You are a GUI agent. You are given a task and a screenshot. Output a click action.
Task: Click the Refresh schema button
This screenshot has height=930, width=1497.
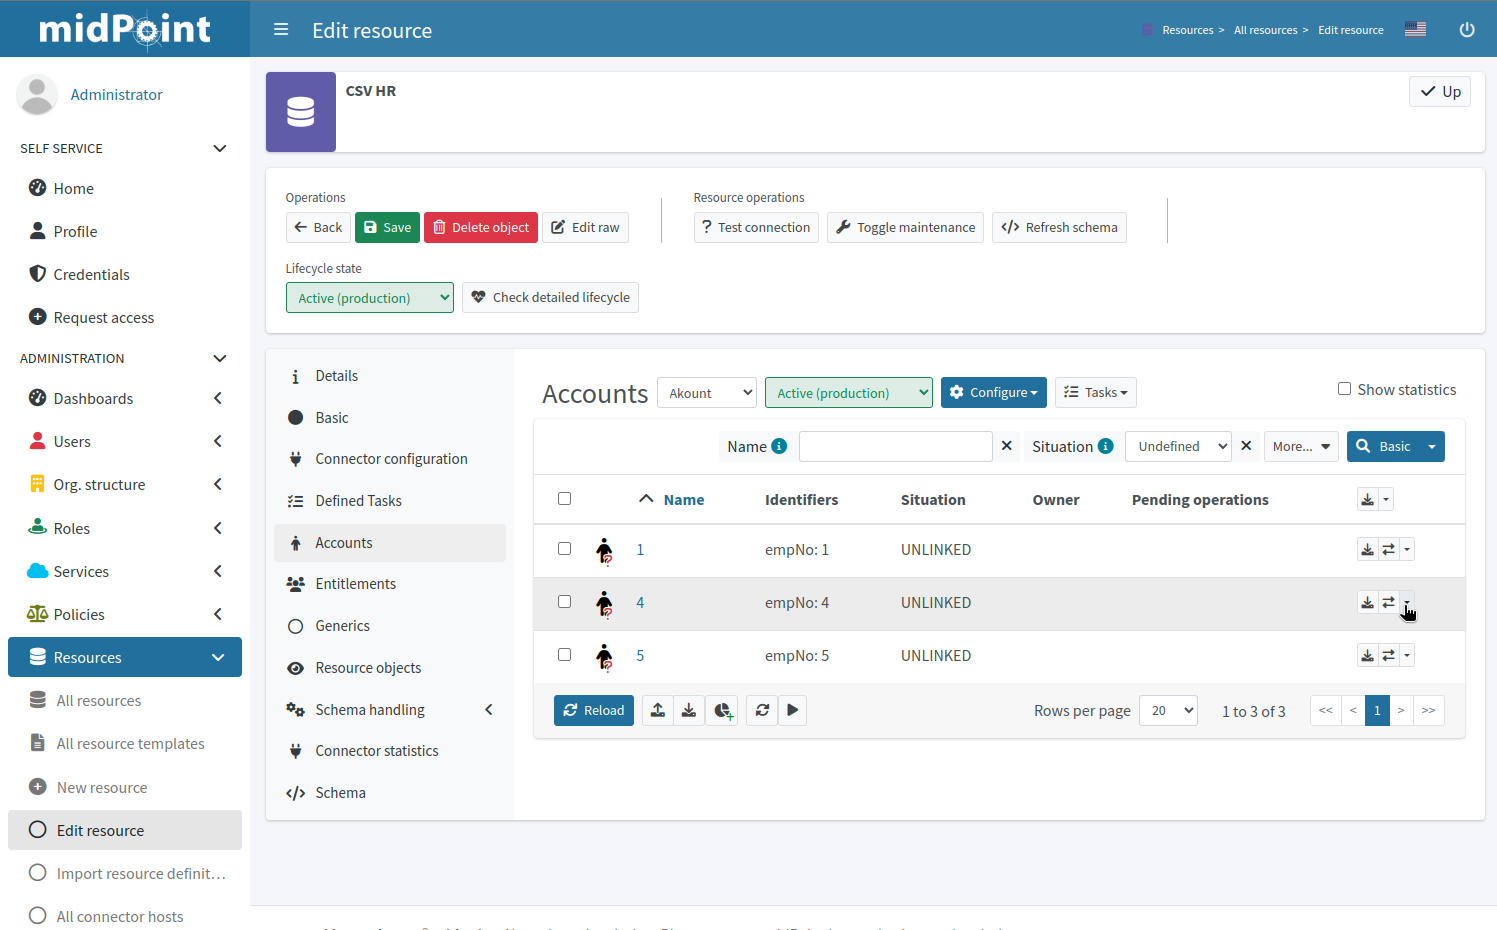[1059, 227]
